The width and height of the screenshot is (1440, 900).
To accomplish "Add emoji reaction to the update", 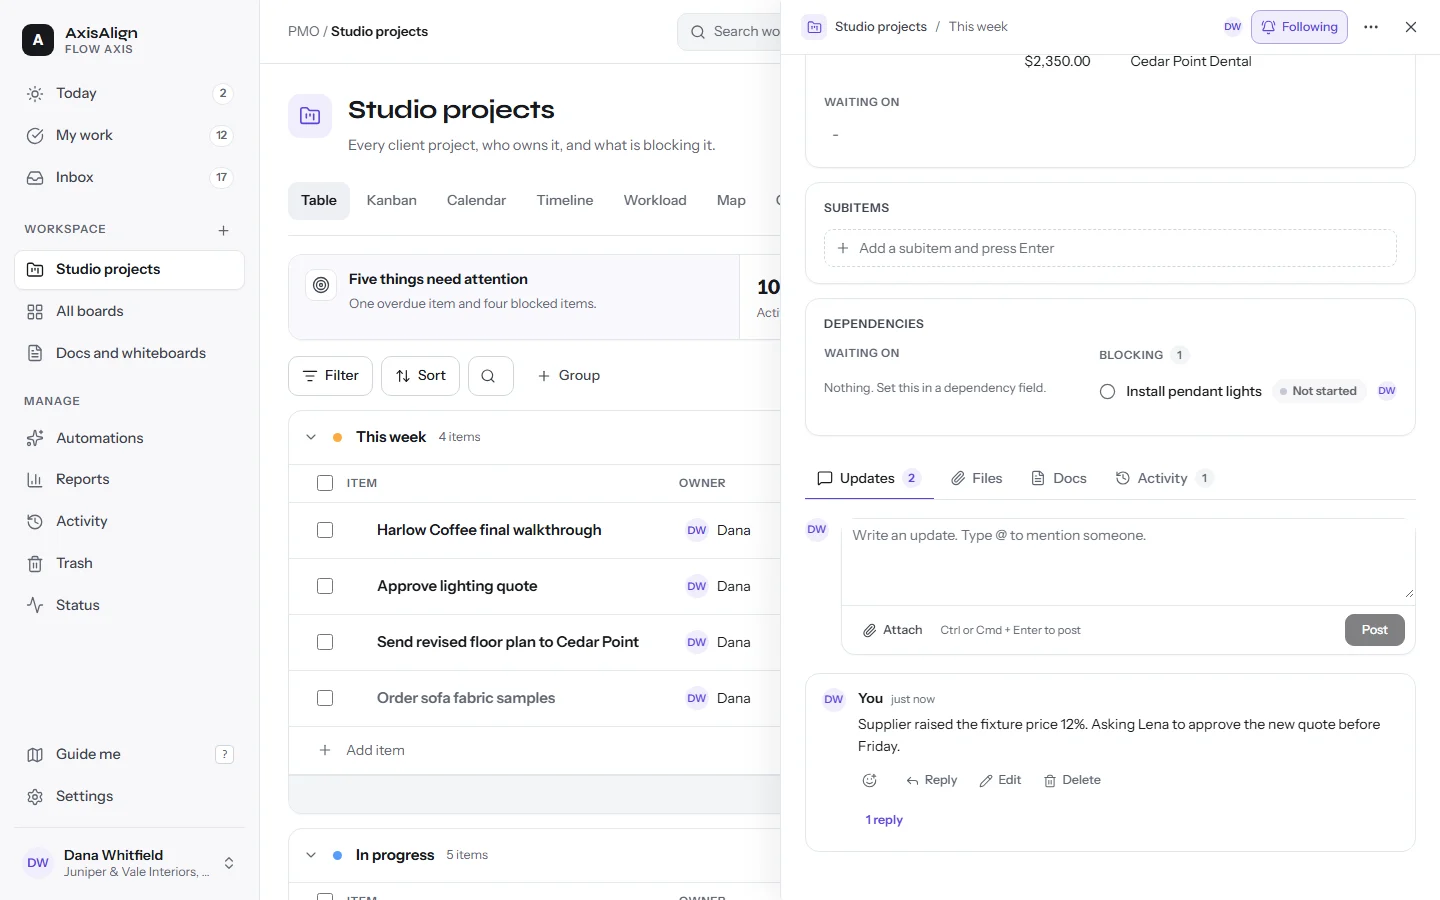I will [870, 780].
